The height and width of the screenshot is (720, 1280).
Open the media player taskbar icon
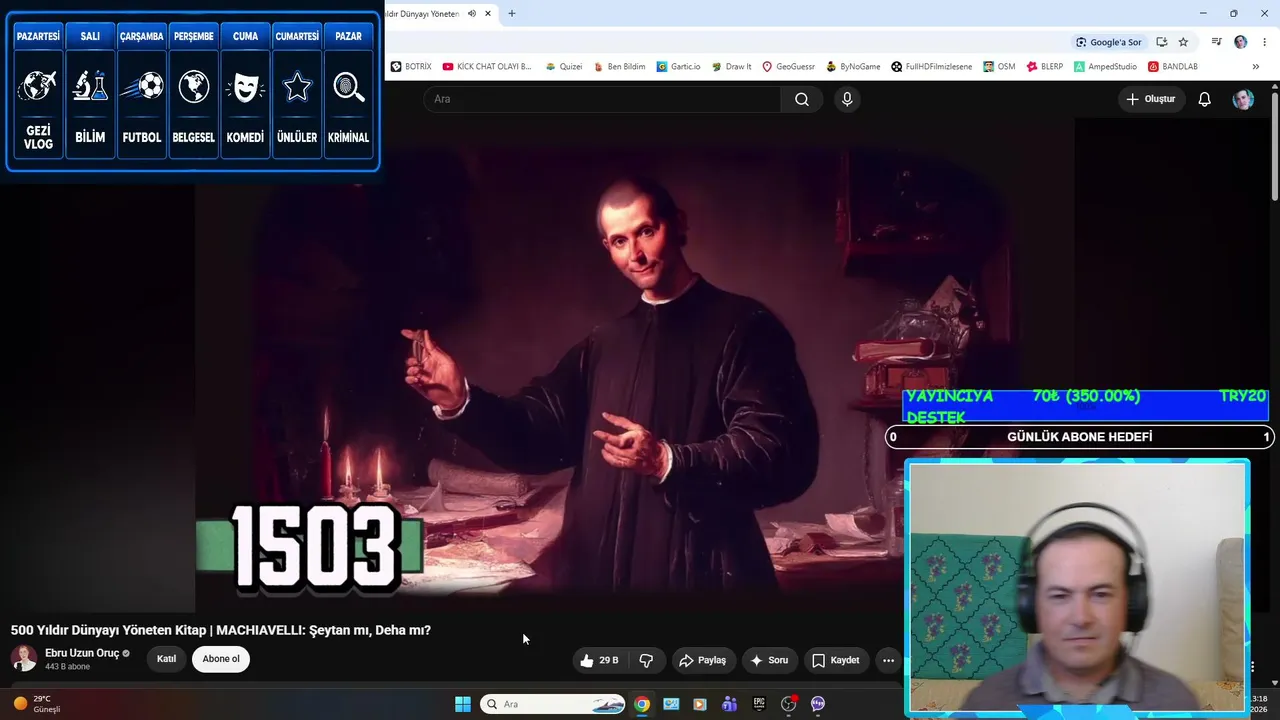(700, 704)
